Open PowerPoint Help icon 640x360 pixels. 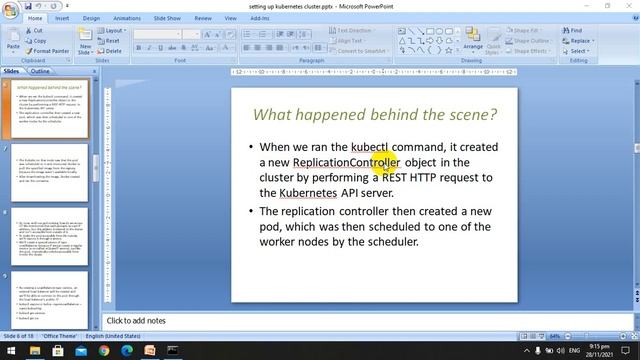pyautogui.click(x=635, y=18)
